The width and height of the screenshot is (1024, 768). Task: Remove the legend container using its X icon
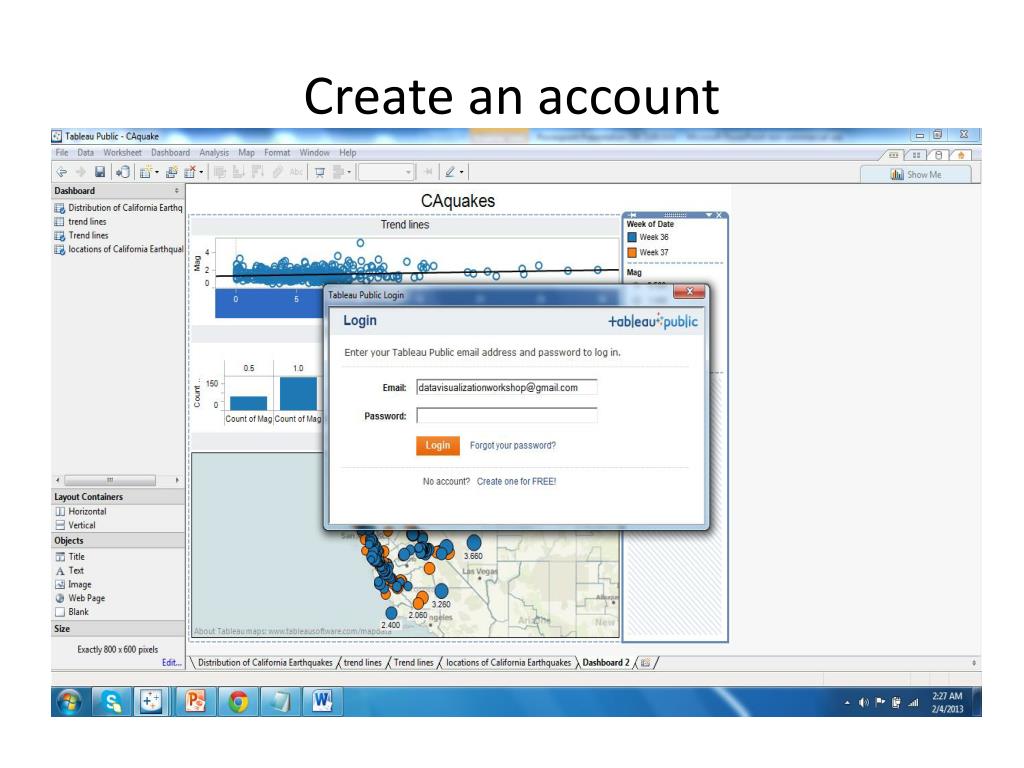tap(719, 215)
